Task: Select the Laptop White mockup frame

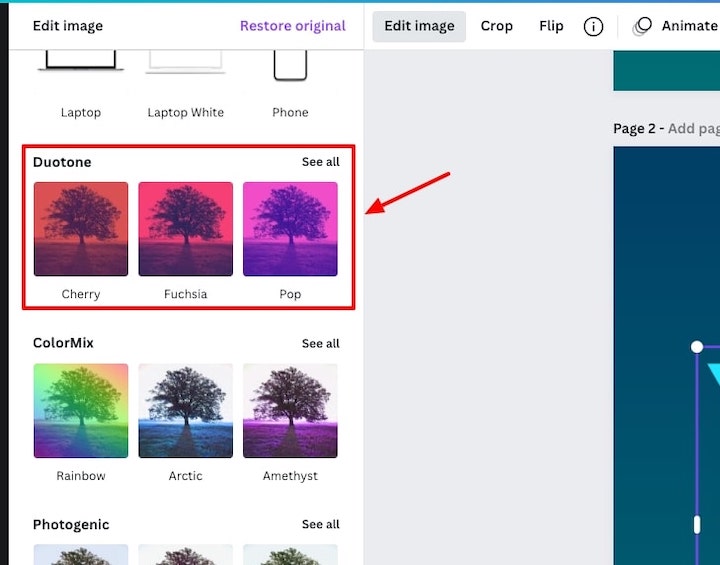Action: (x=186, y=67)
